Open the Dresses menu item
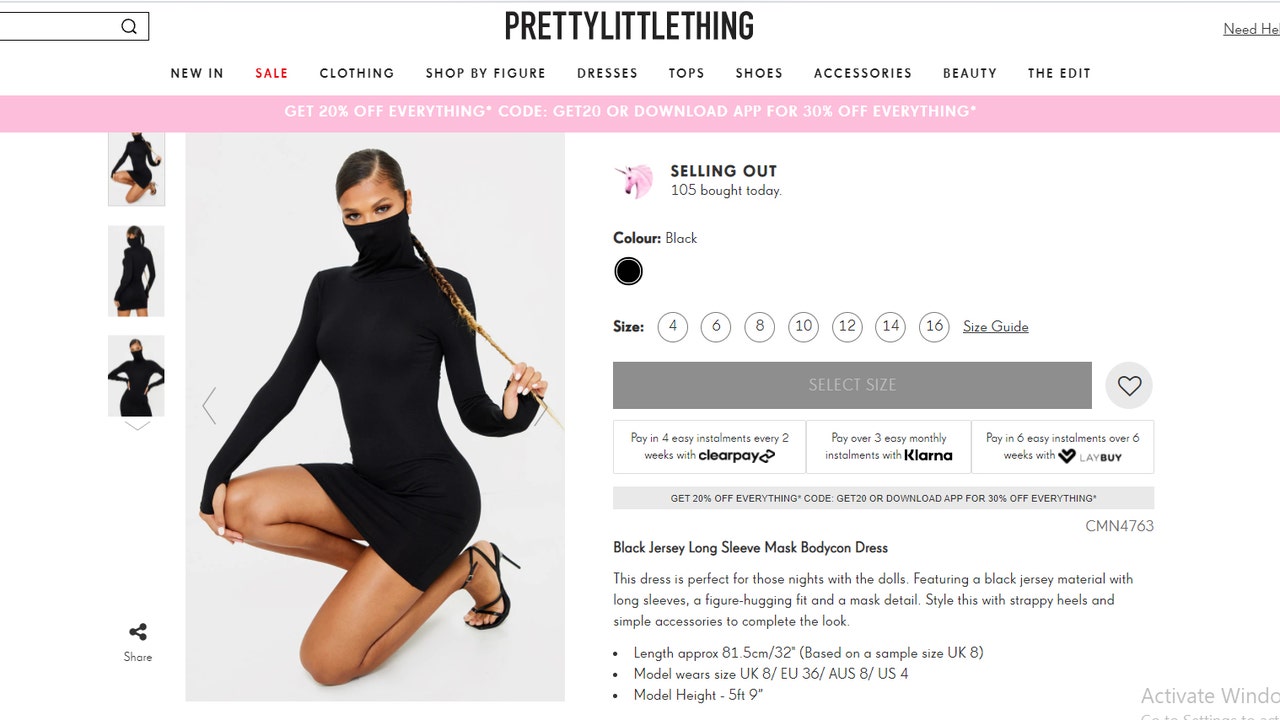This screenshot has height=720, width=1280. (x=607, y=73)
